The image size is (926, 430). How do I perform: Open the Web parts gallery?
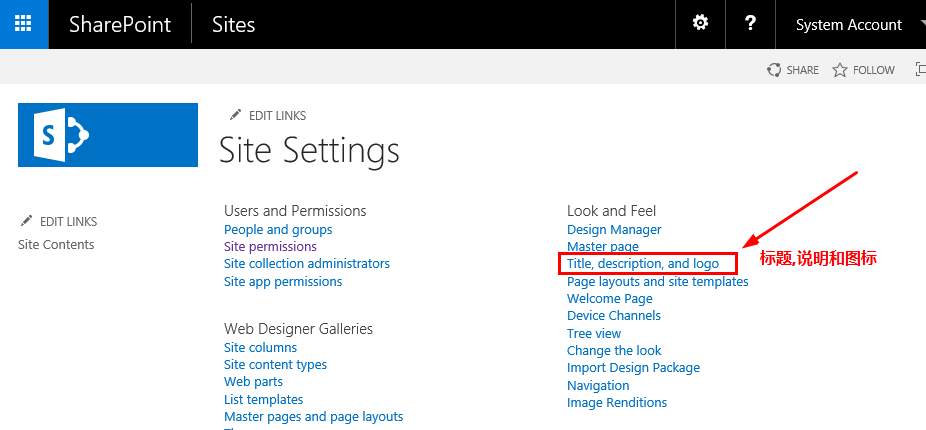pos(253,382)
